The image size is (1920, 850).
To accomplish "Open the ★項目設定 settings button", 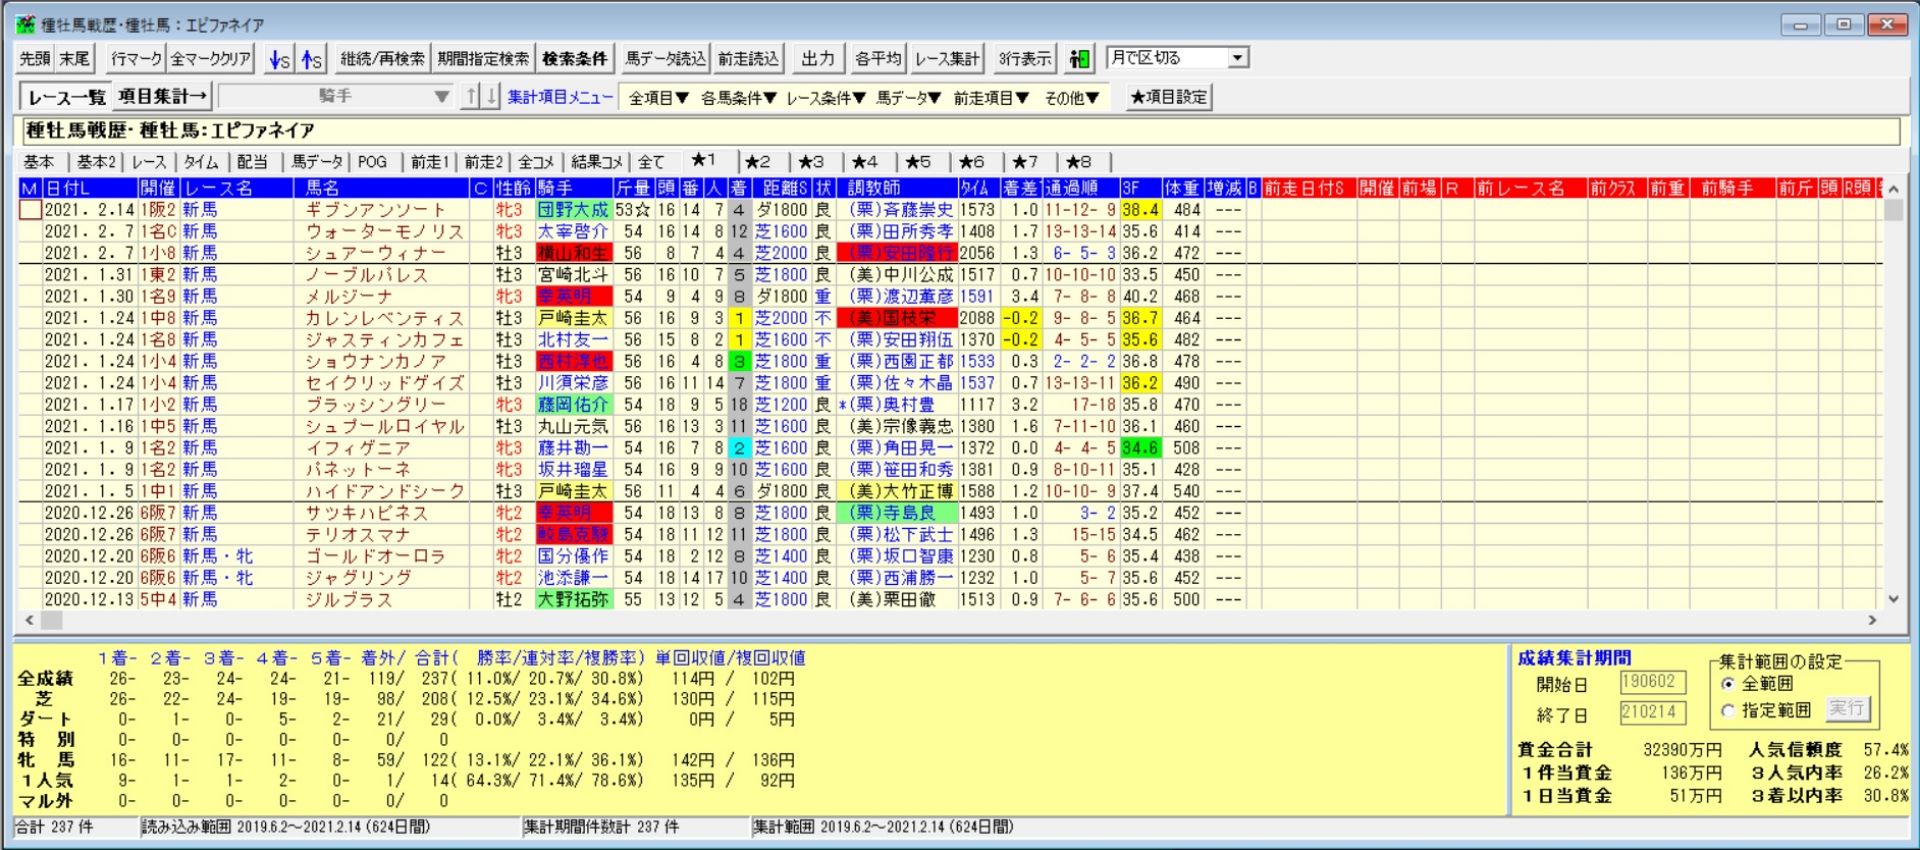I will coord(1169,97).
